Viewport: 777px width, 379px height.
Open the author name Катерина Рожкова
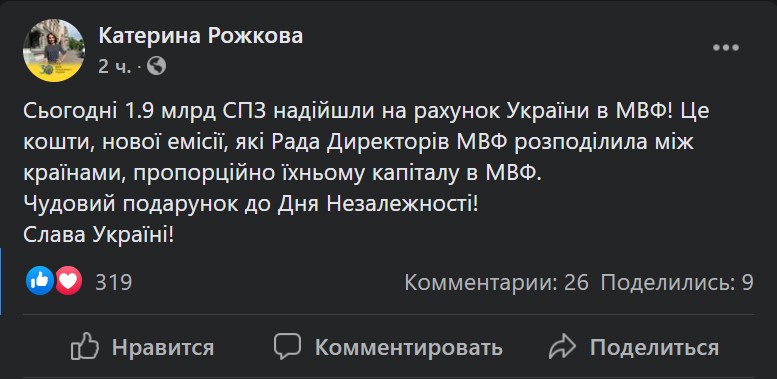pyautogui.click(x=200, y=36)
